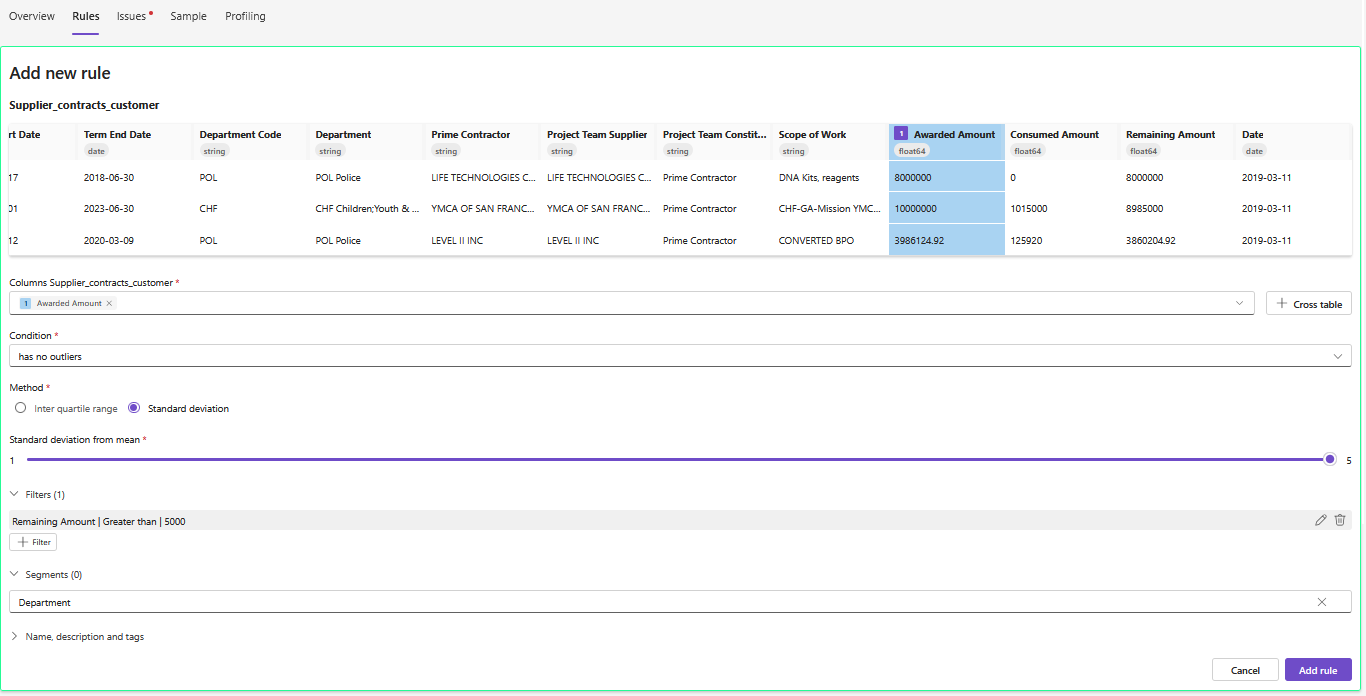Remove Awarded Amount chip with X
The height and width of the screenshot is (696, 1366).
tap(109, 303)
